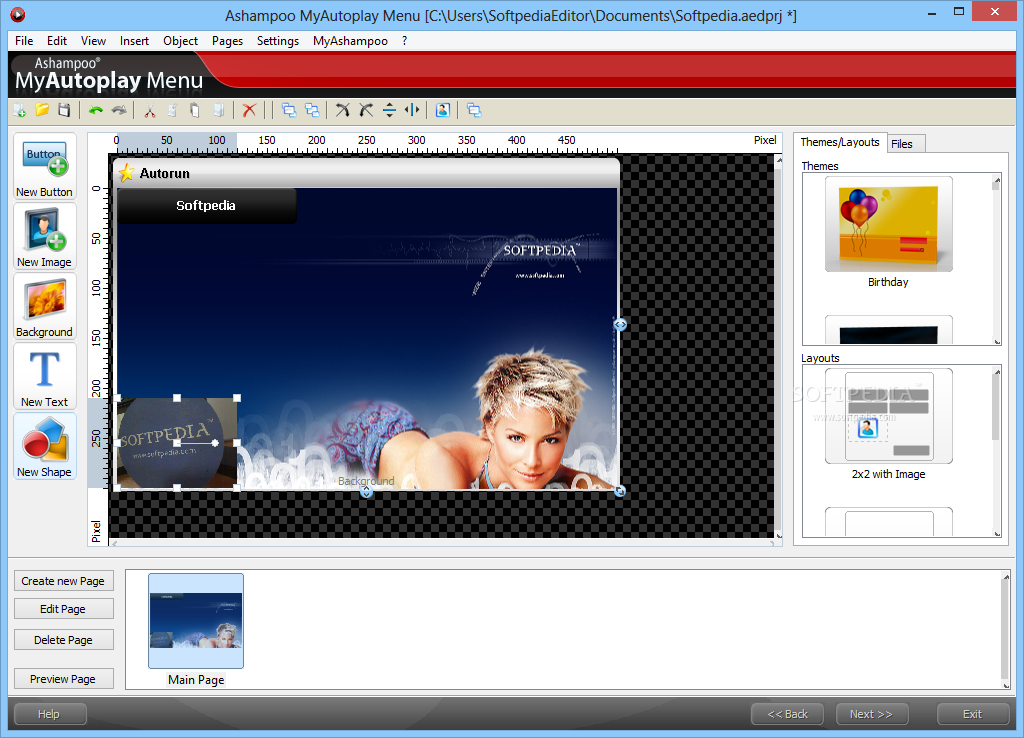Select the Birthday theme thumbnail
The height and width of the screenshot is (738, 1024).
tap(888, 225)
